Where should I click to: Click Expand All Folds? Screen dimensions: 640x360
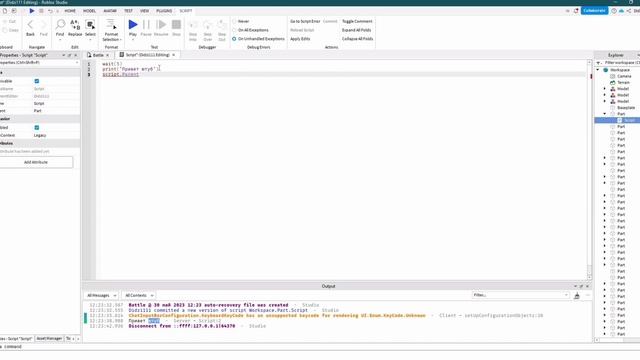356,30
